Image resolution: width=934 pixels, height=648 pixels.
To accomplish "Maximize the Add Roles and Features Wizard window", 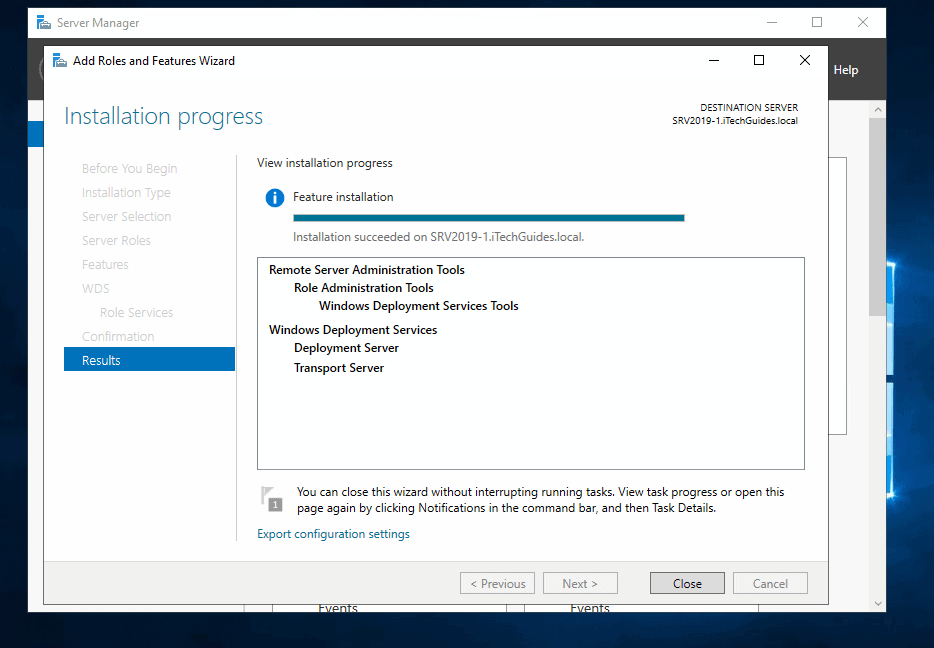I will point(759,61).
